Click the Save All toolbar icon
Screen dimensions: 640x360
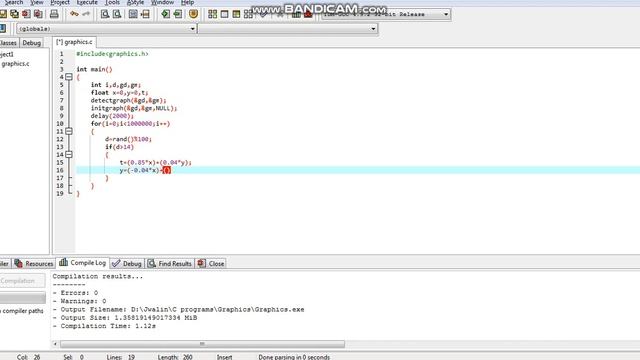15,14
